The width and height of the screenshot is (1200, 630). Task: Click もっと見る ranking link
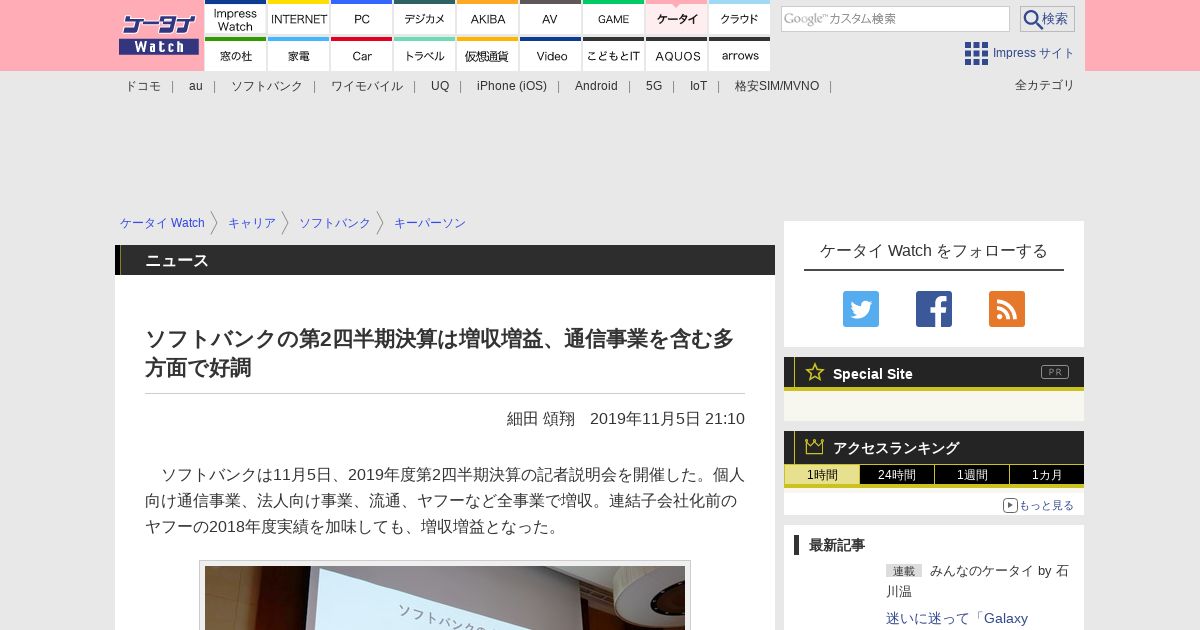[x=1046, y=506]
